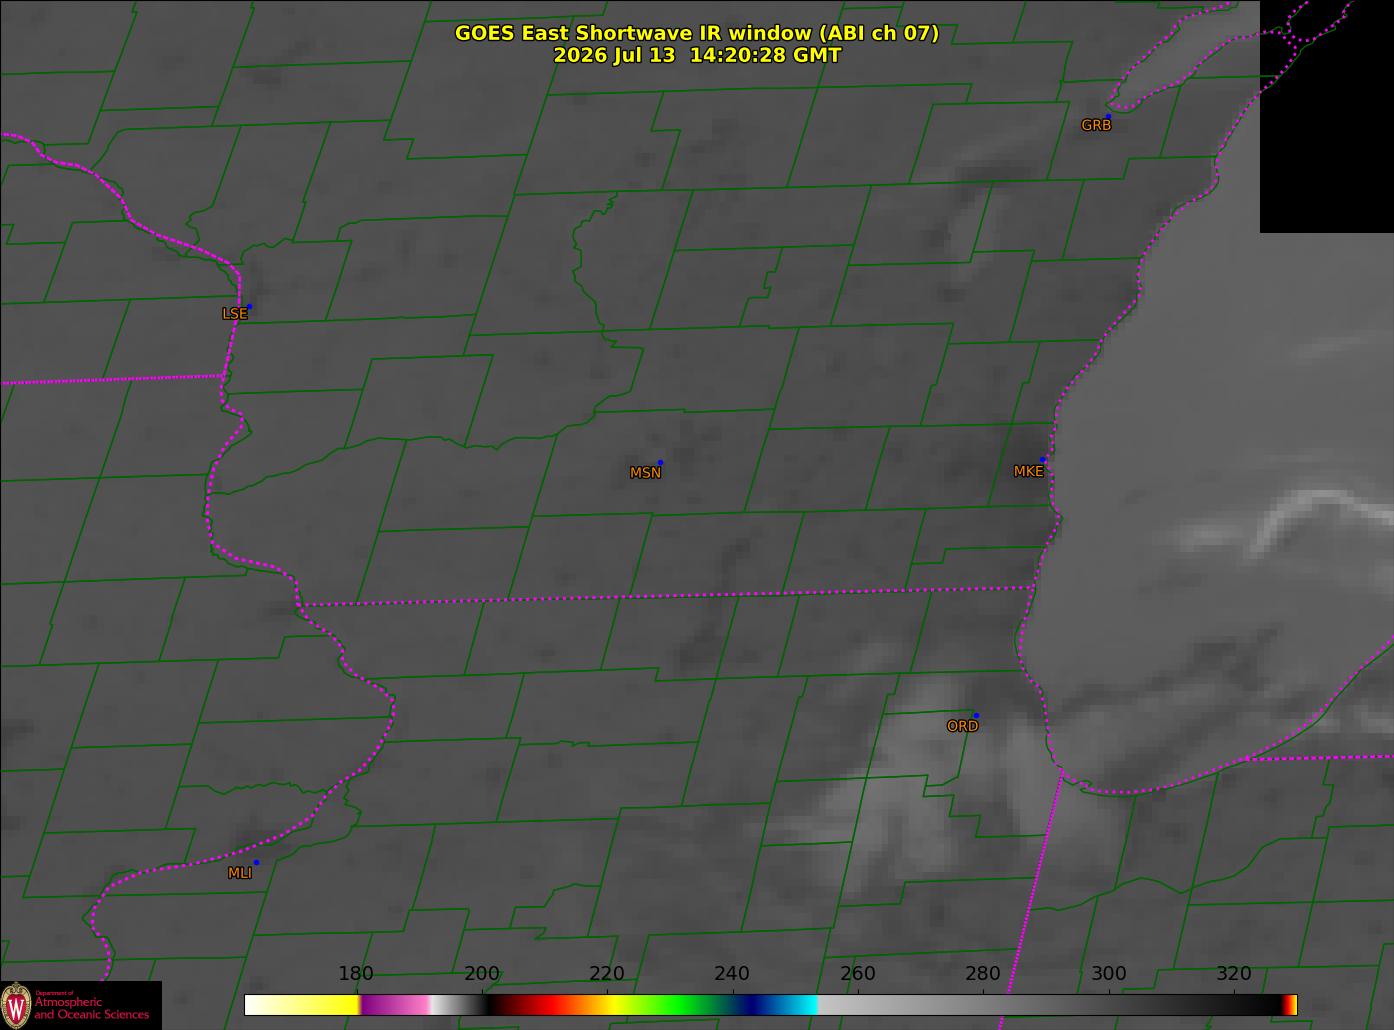The image size is (1394, 1030).
Task: Click the black no-data box at top right
Action: pos(1327,116)
